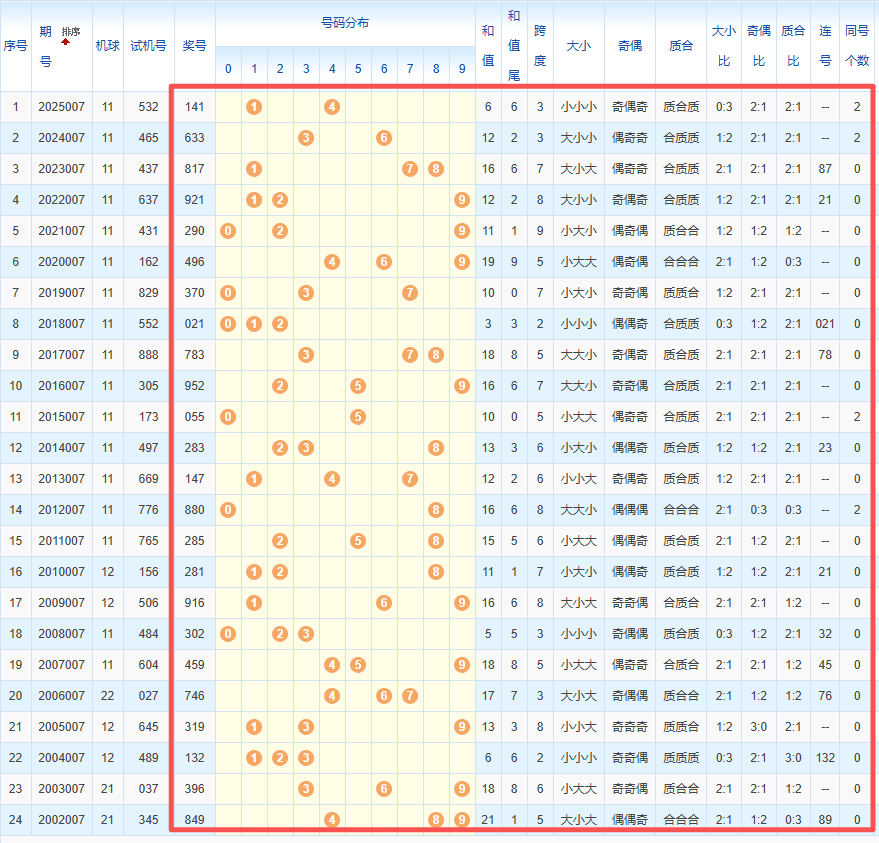Click the 号码分布 column group header
The height and width of the screenshot is (843, 879).
pos(344,22)
